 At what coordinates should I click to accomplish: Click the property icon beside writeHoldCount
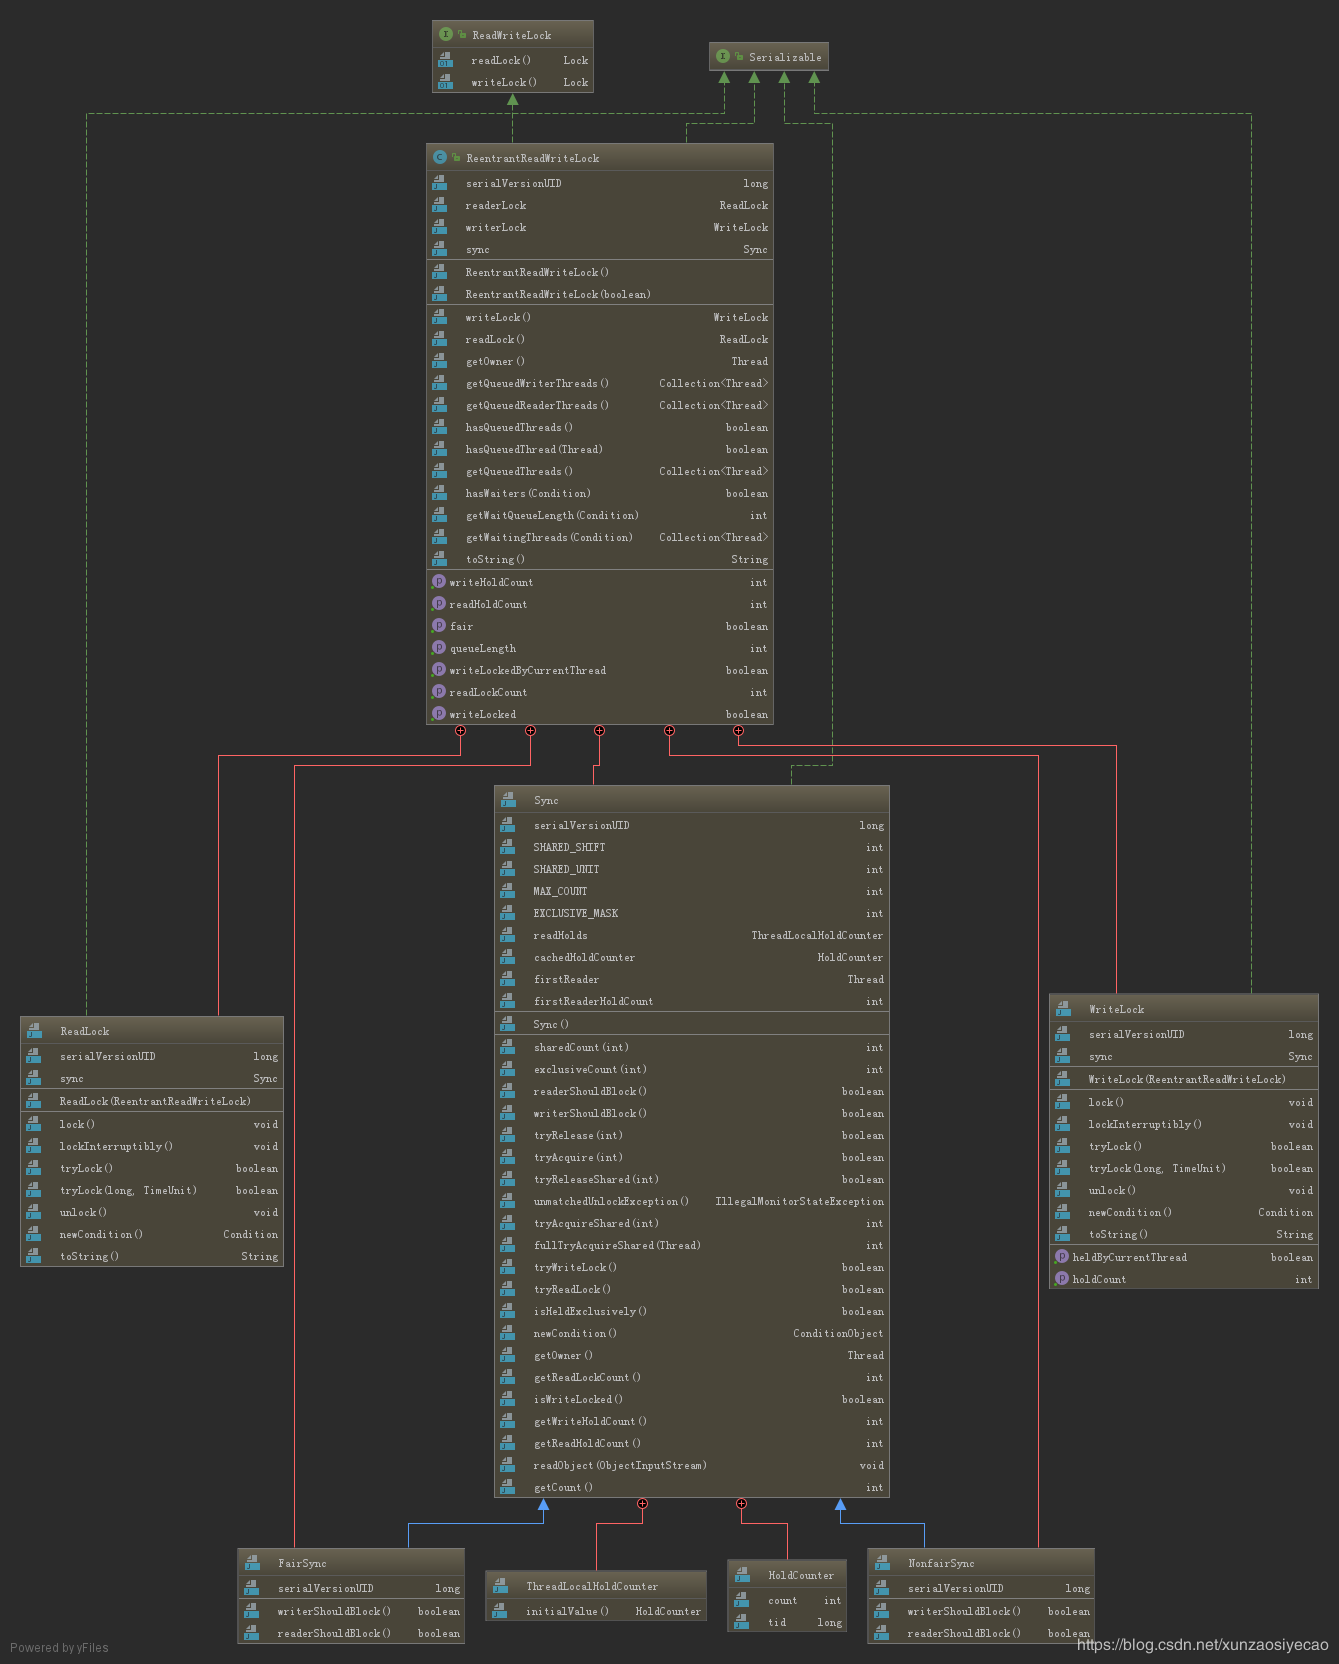point(438,582)
